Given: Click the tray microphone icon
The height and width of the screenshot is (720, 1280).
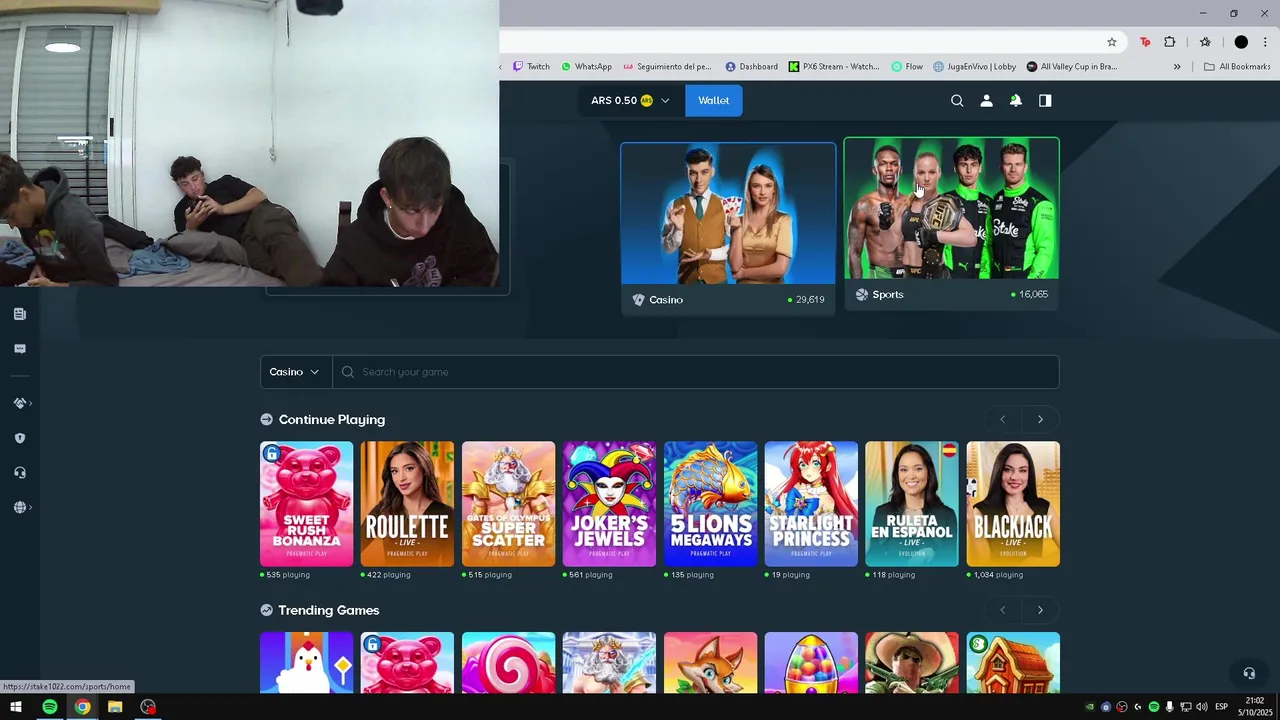Looking at the screenshot, I should click(1169, 707).
